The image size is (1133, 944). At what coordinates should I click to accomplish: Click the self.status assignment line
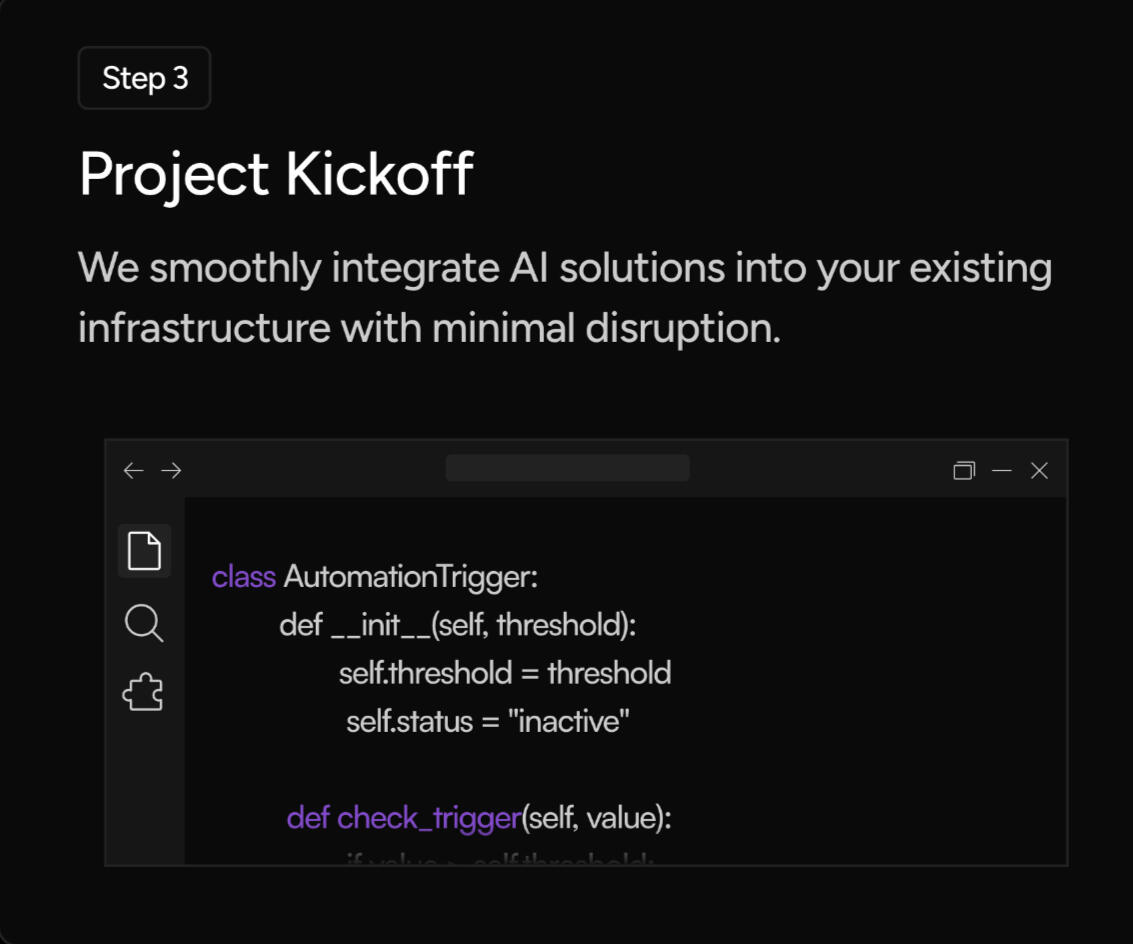(488, 721)
